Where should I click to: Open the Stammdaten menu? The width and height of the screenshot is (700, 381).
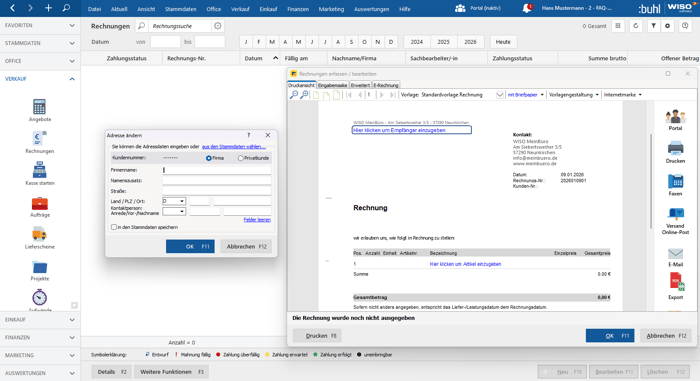pyautogui.click(x=180, y=9)
